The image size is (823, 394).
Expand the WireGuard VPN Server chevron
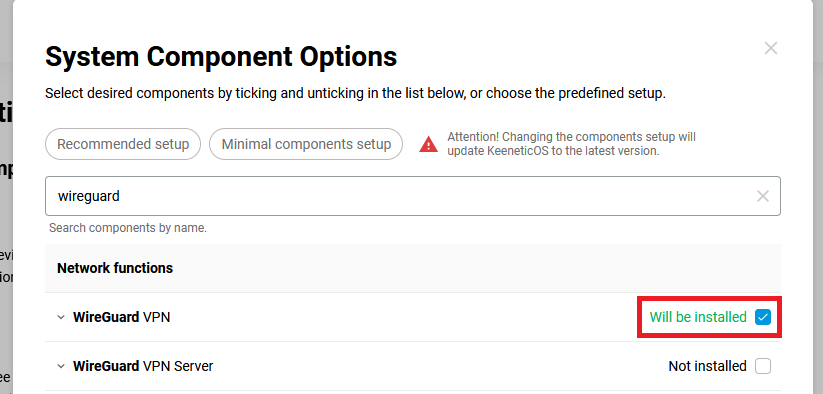coord(61,366)
